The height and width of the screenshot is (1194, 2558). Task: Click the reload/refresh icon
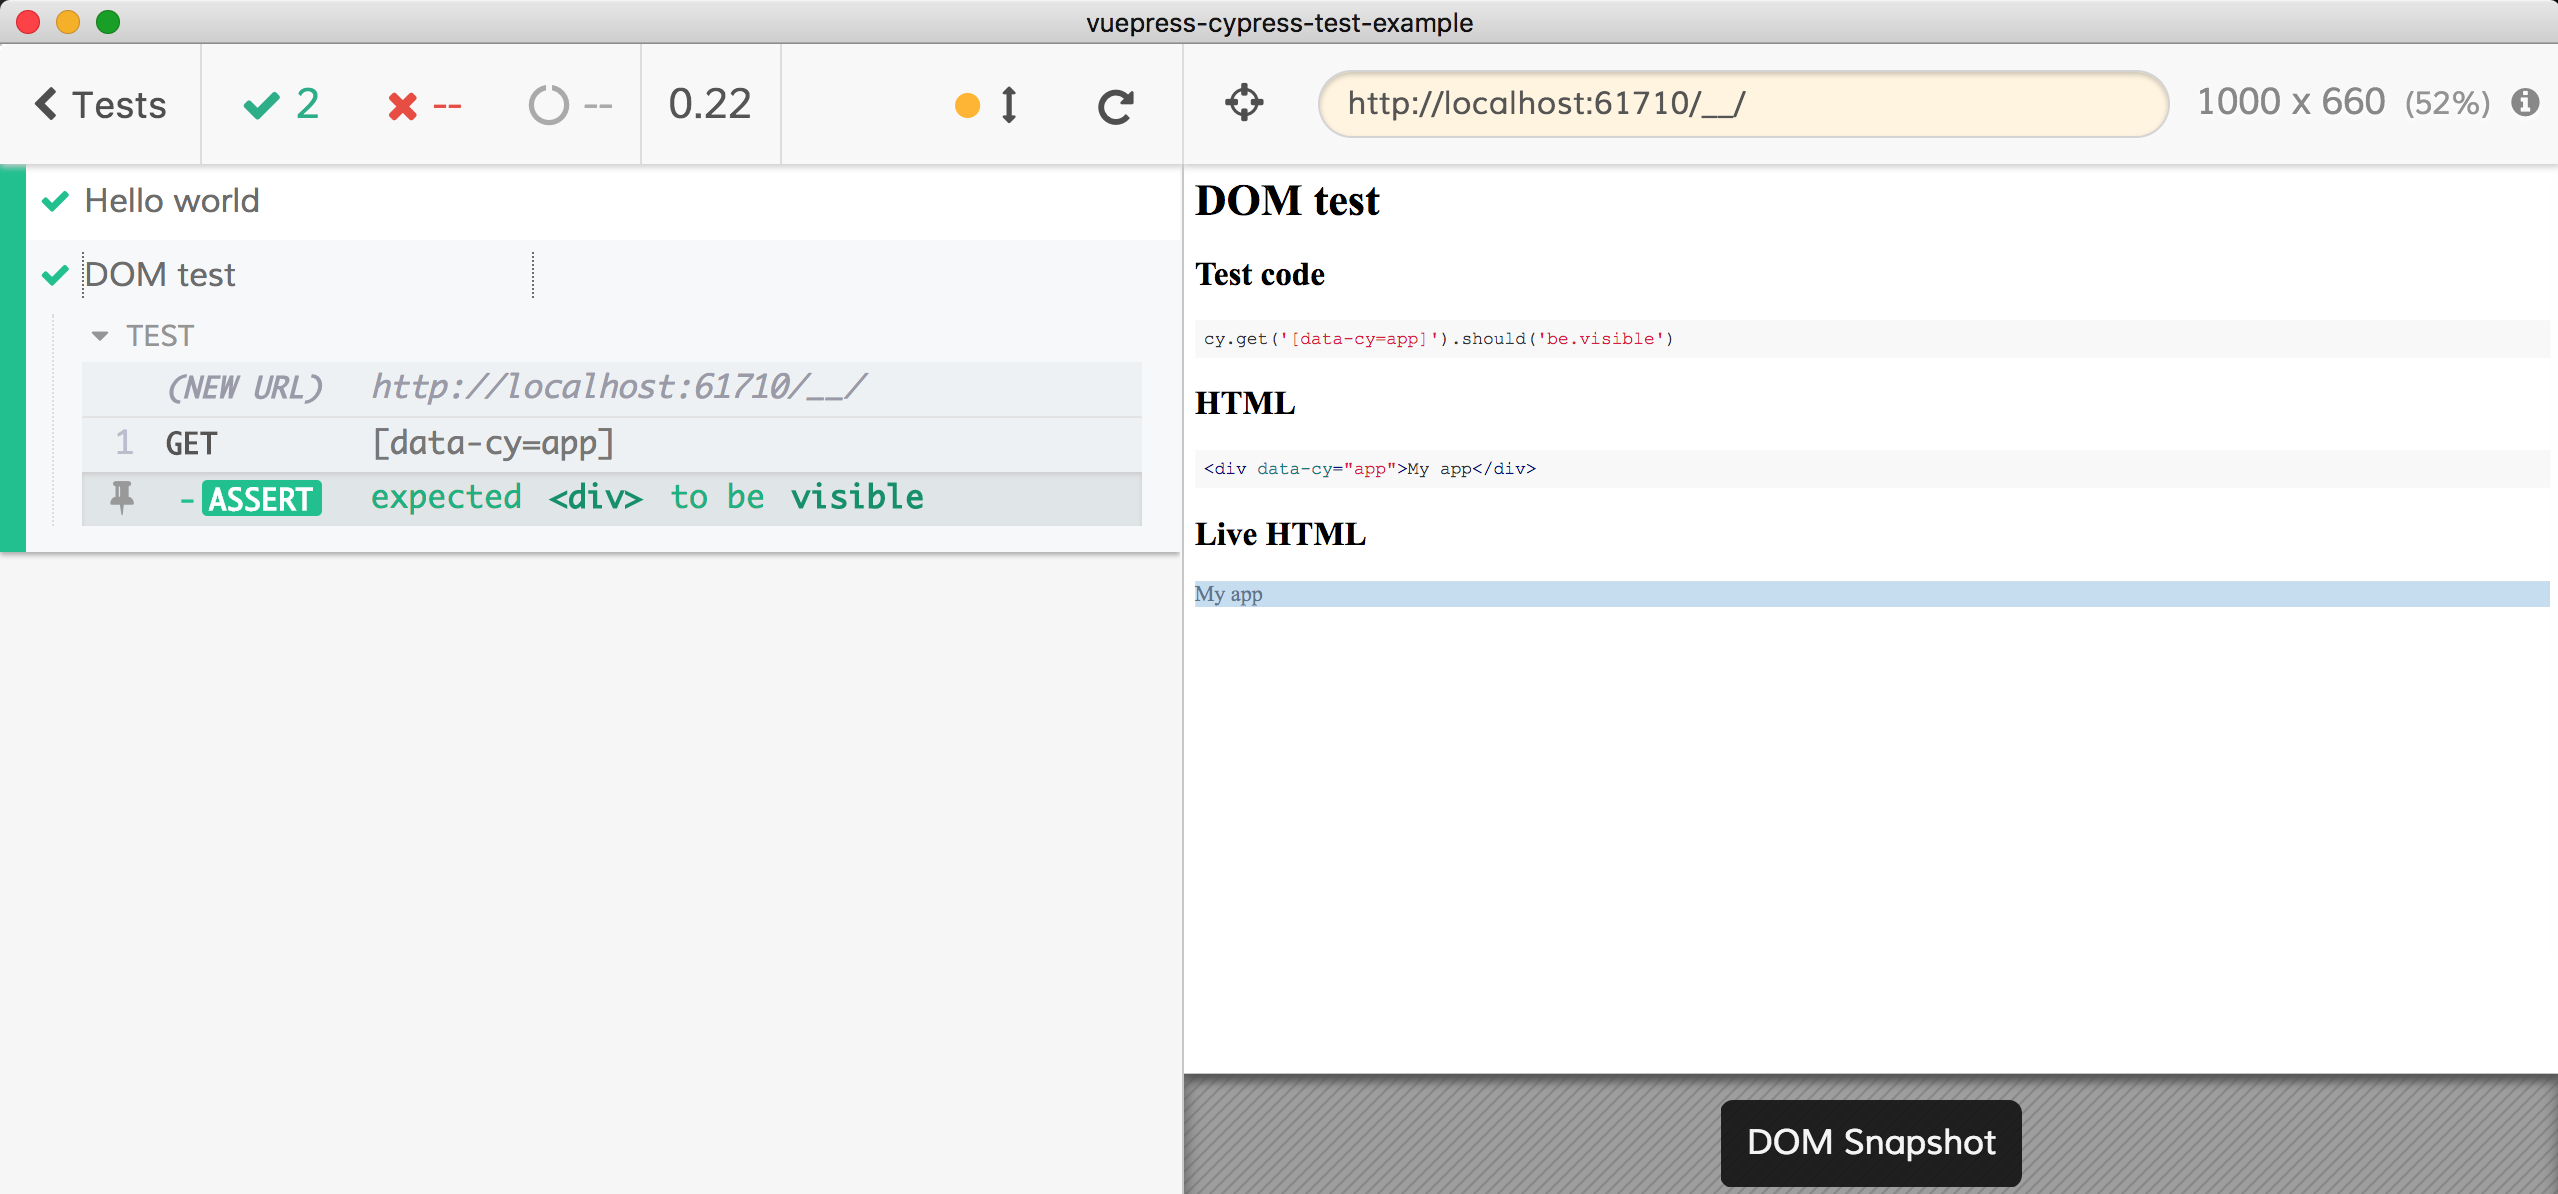pos(1114,106)
